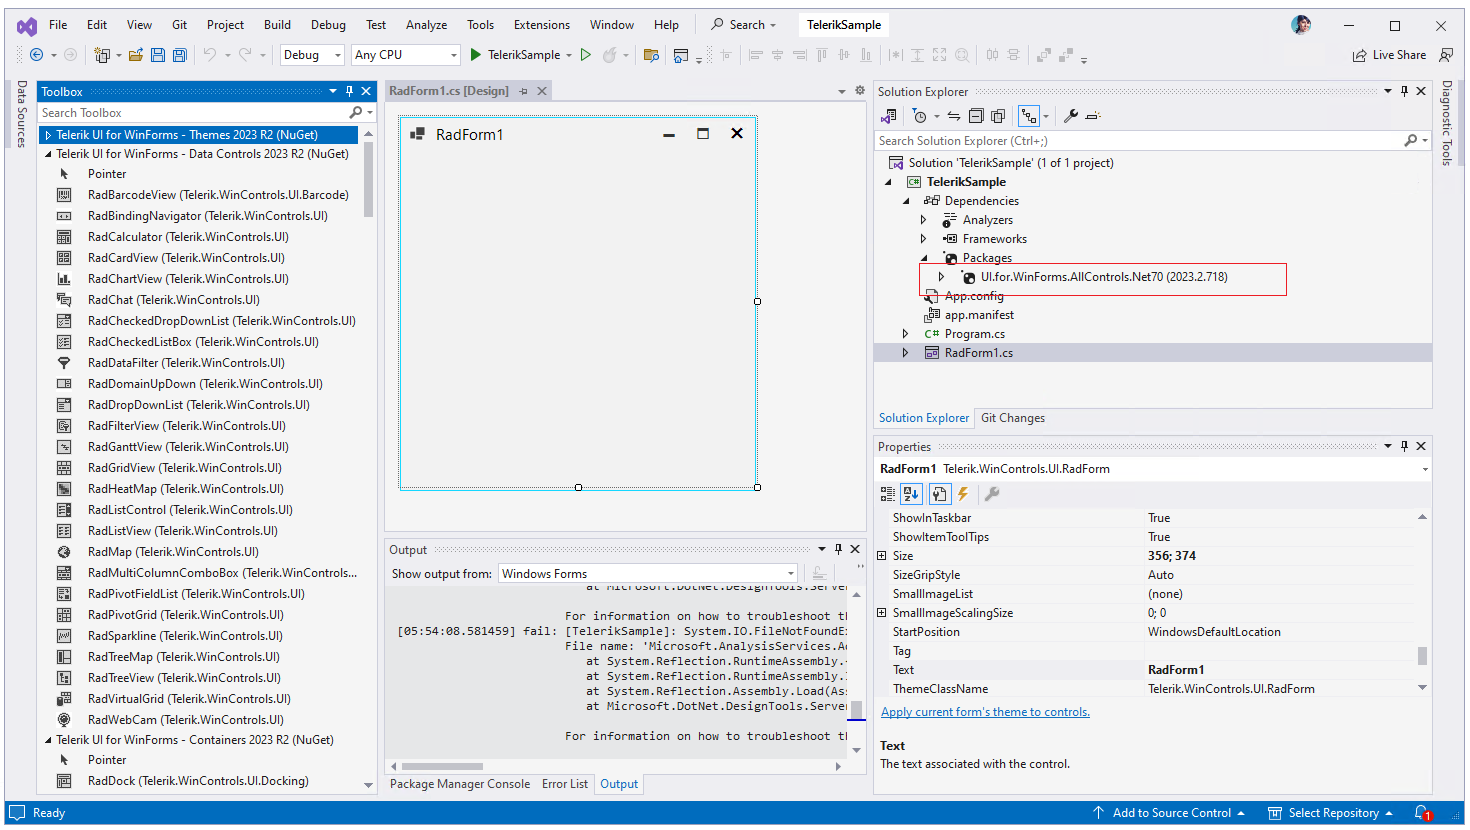The width and height of the screenshot is (1470, 830).
Task: Collapse Telerik Data Controls toolbox group
Action: tap(48, 154)
